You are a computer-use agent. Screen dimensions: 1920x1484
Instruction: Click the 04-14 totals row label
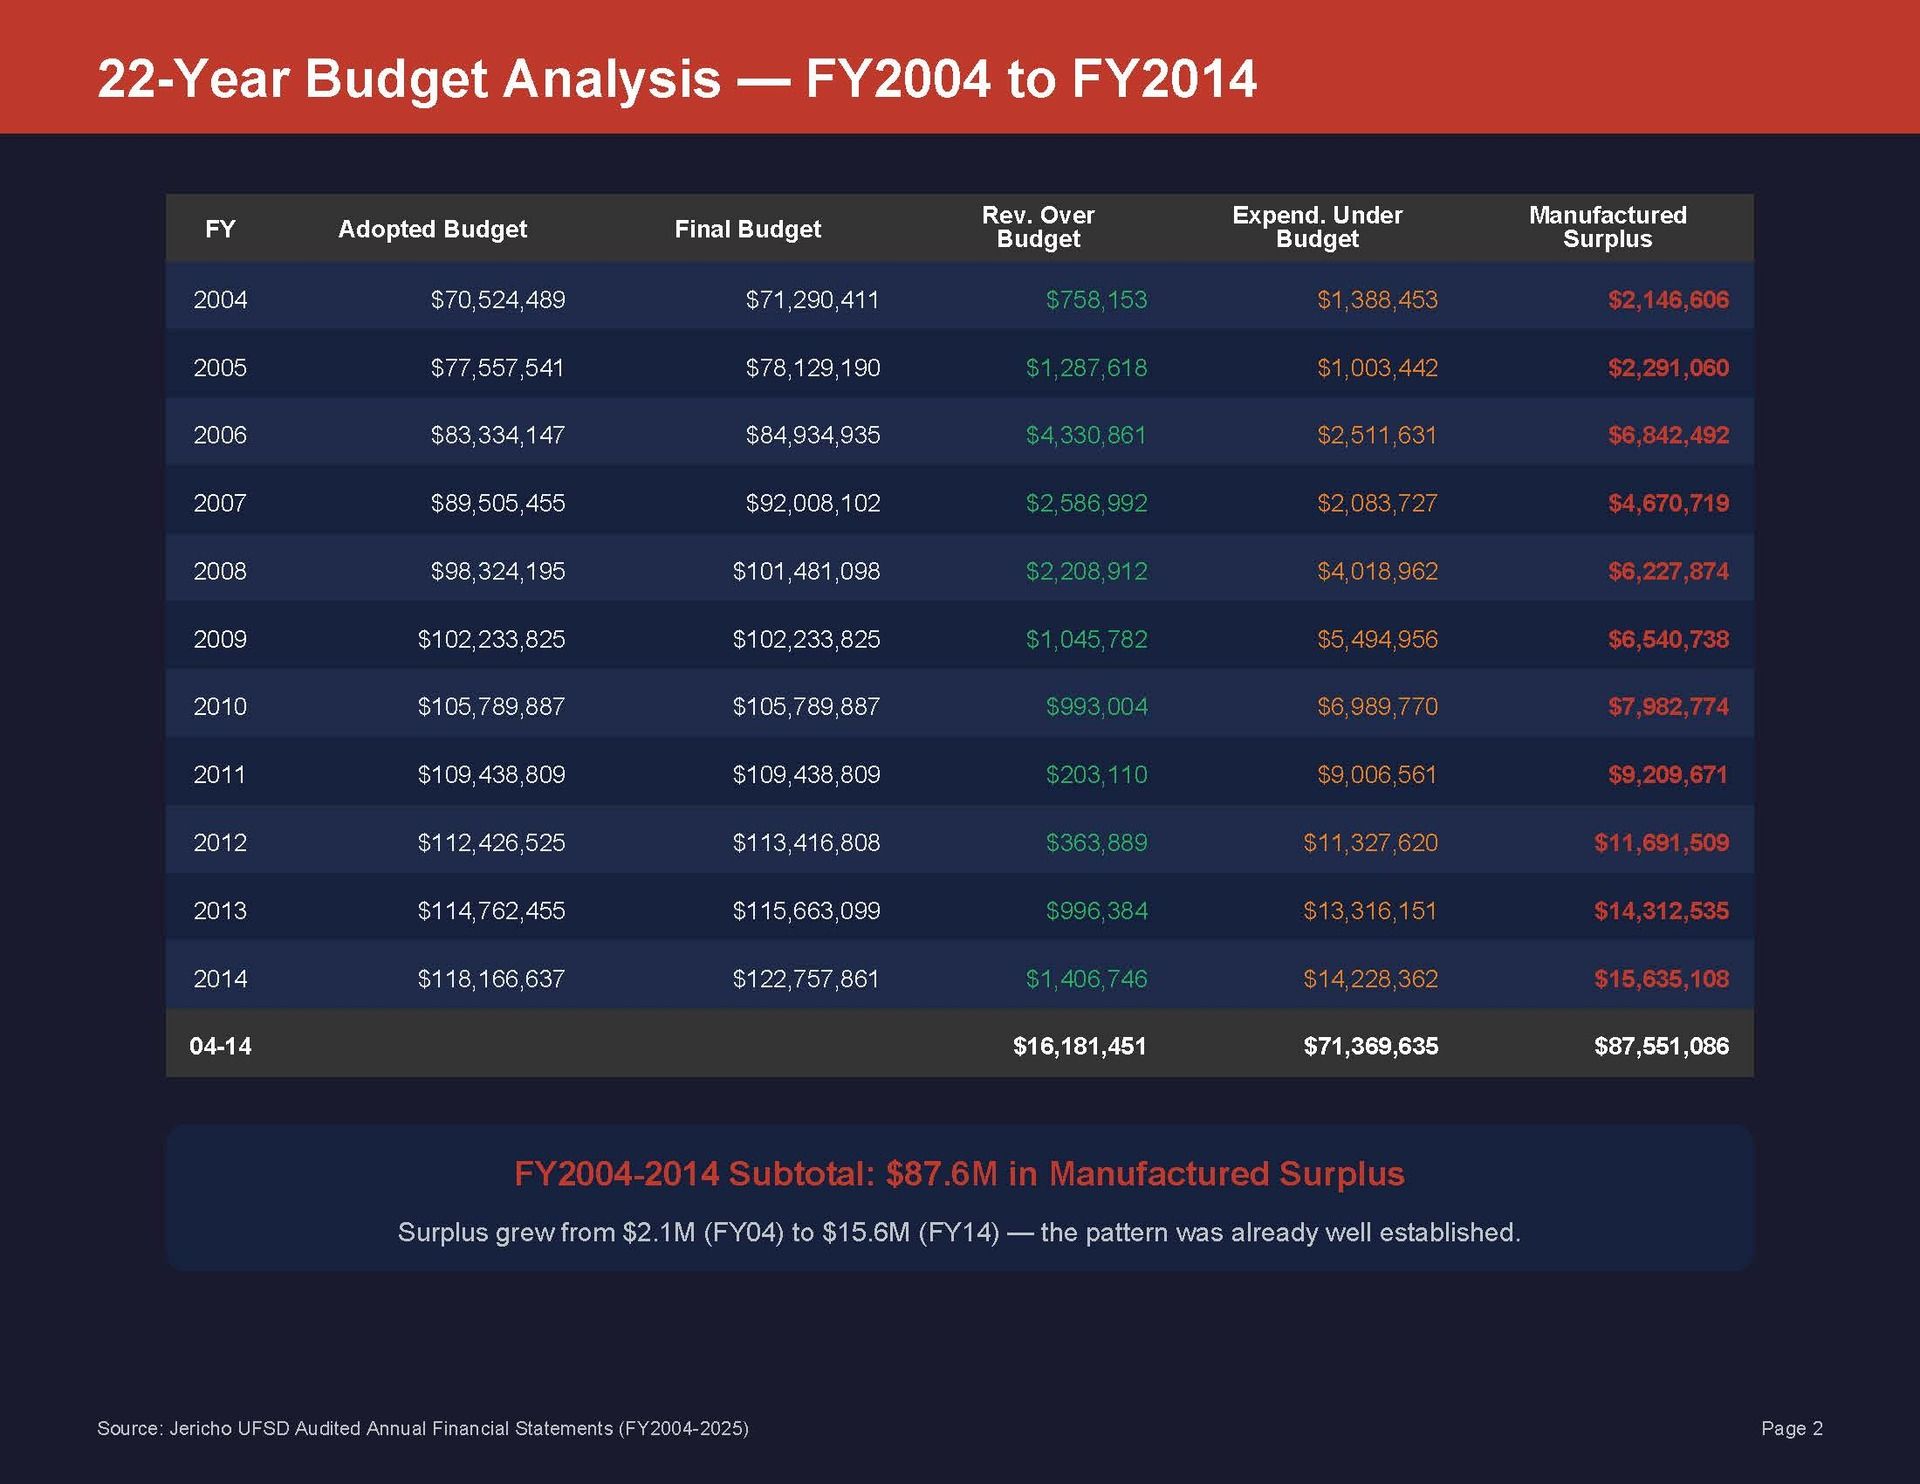coord(220,1046)
